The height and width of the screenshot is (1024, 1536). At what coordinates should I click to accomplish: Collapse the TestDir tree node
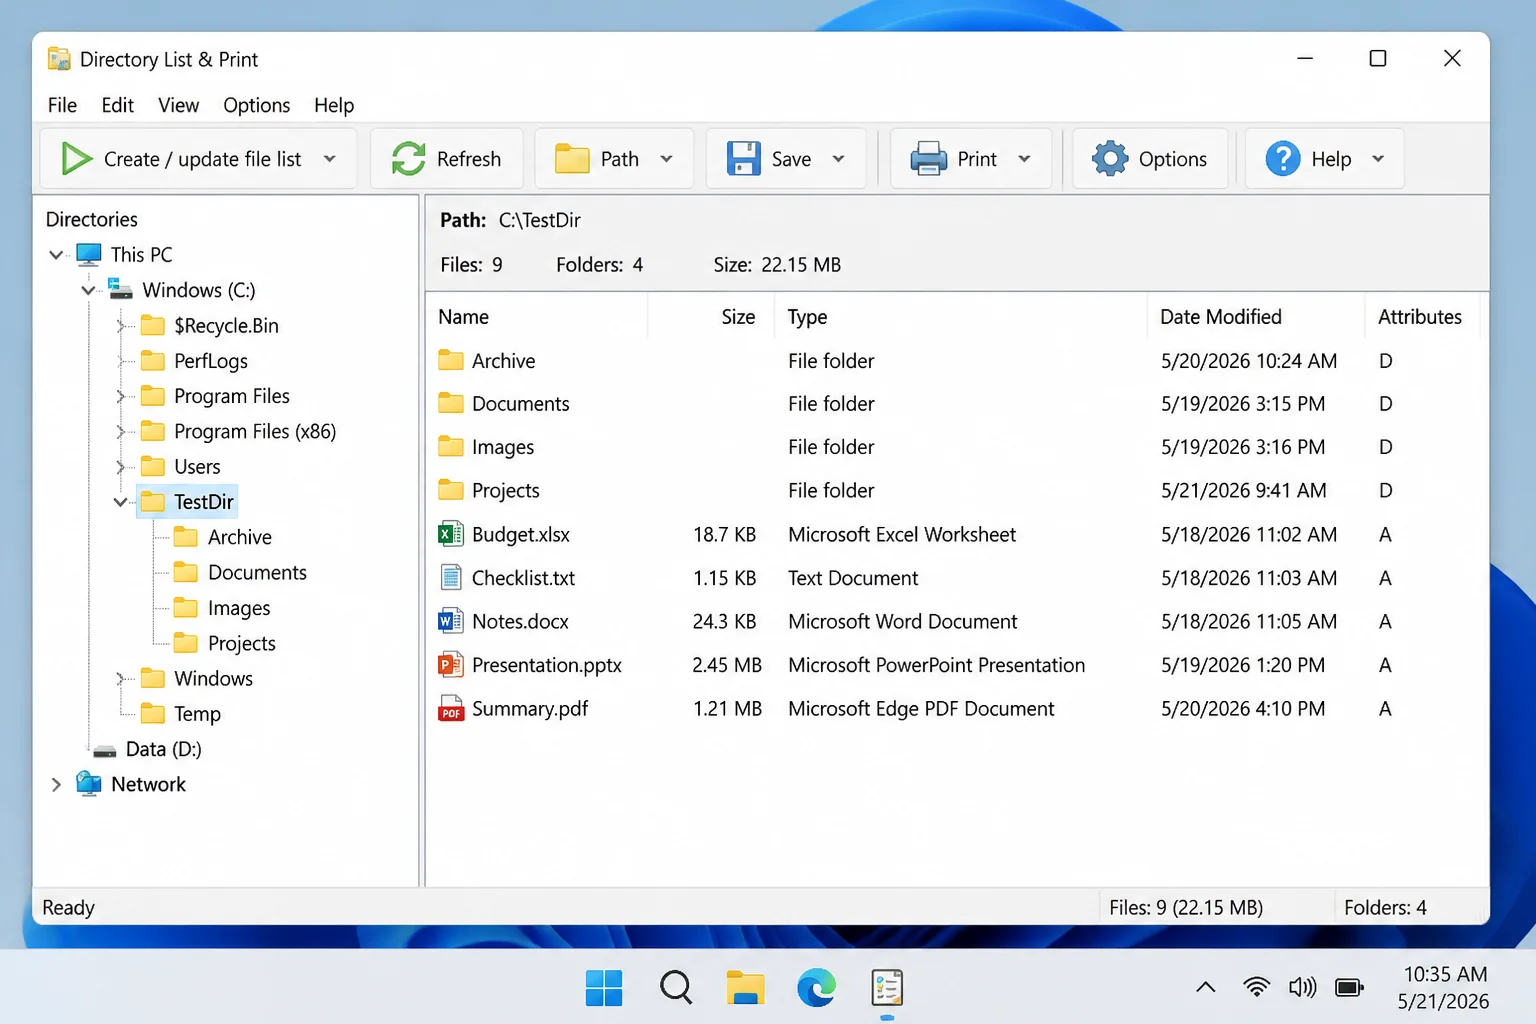(x=121, y=502)
